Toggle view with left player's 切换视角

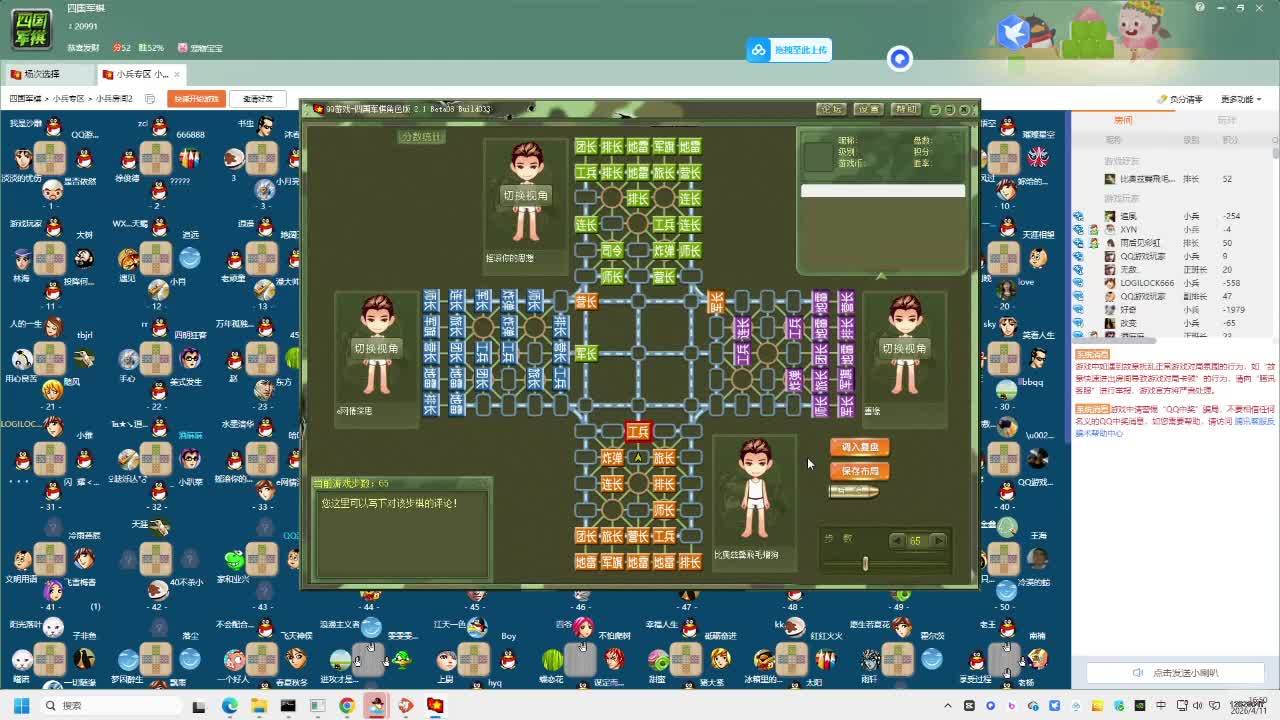(x=376, y=348)
